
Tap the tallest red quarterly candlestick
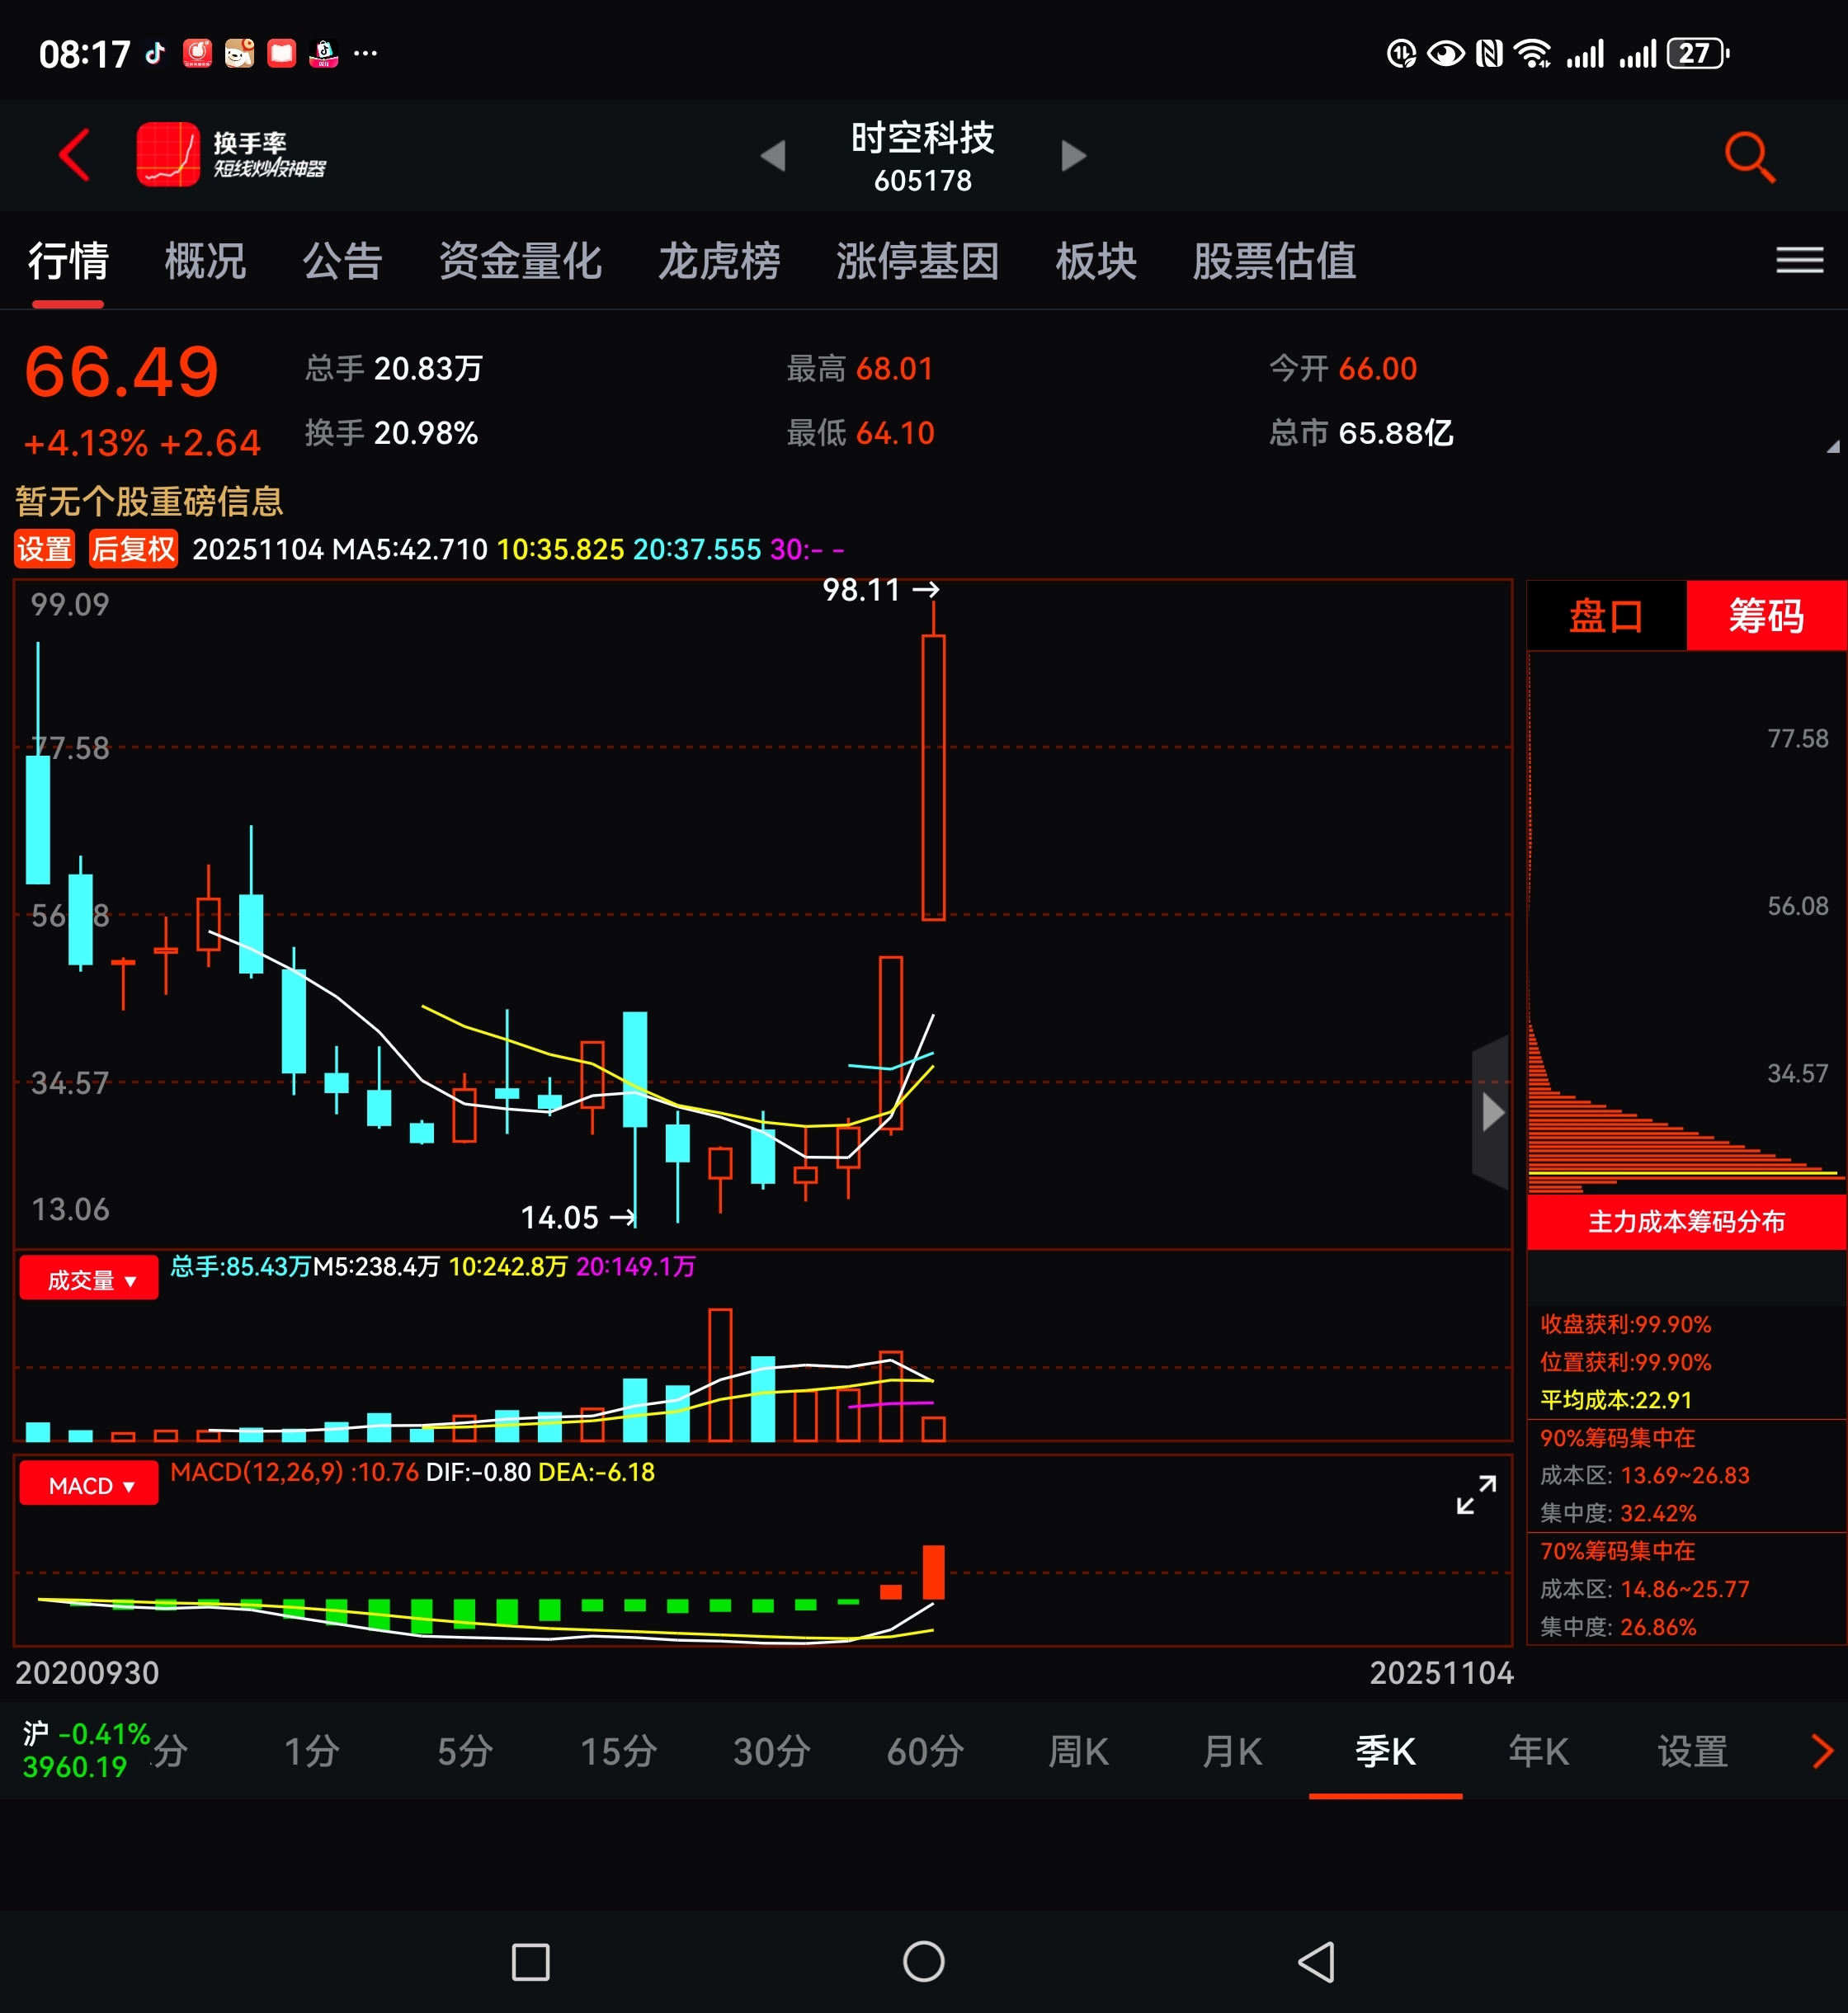coord(933,777)
